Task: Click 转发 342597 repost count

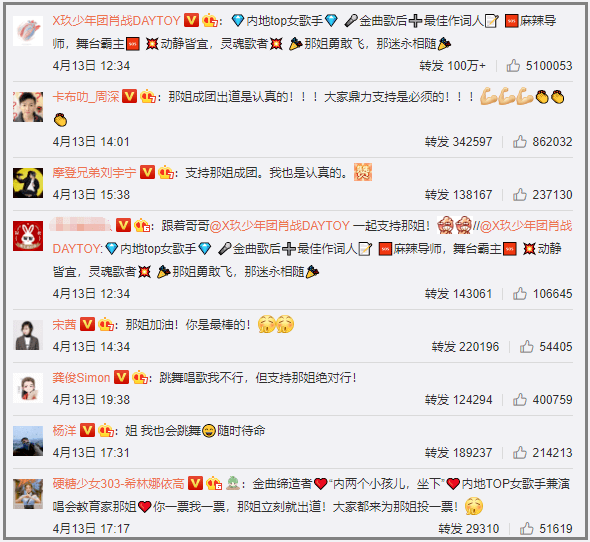Action: point(458,142)
